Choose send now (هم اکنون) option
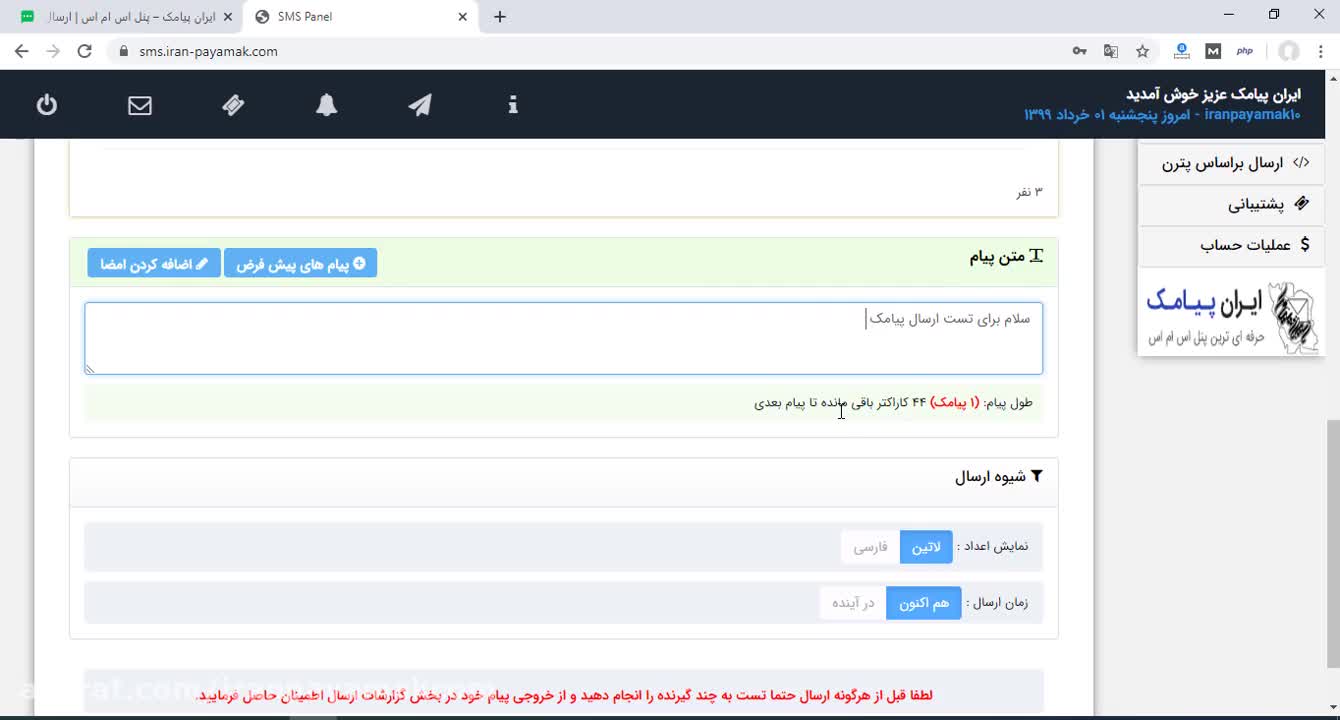Image resolution: width=1340 pixels, height=720 pixels. [923, 603]
